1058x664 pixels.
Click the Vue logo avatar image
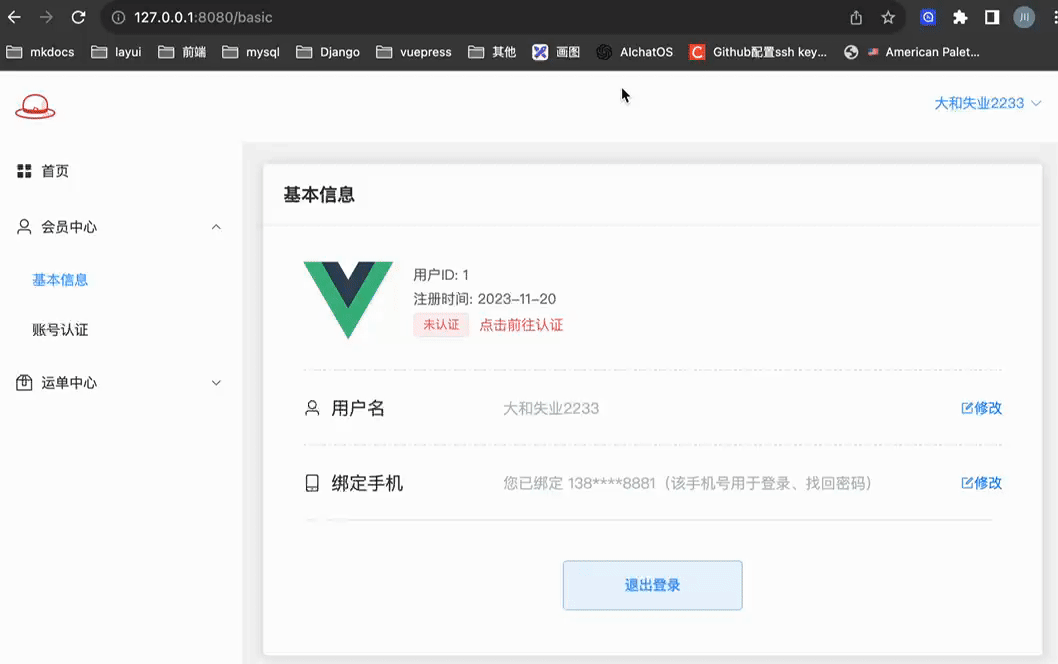click(x=348, y=299)
